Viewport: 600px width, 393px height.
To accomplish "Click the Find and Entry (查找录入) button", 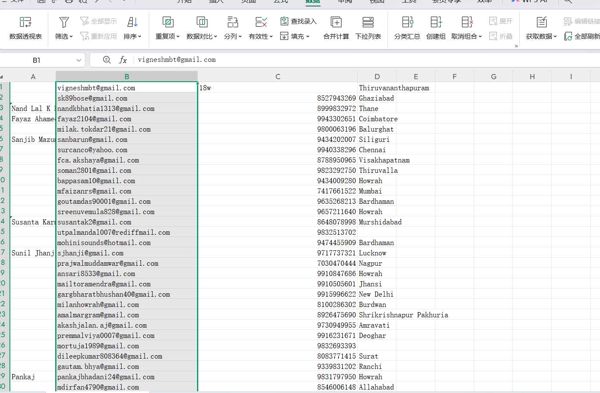I will (x=298, y=21).
